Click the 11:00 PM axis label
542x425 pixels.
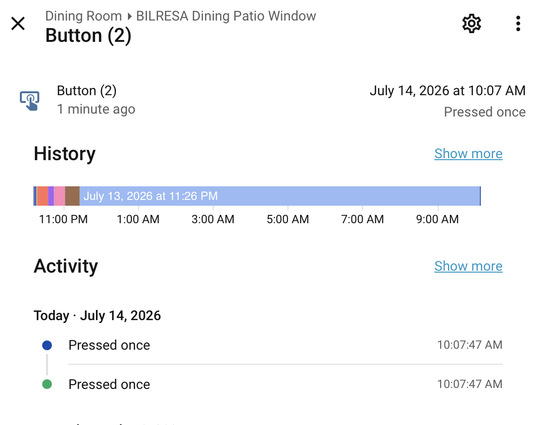[63, 219]
